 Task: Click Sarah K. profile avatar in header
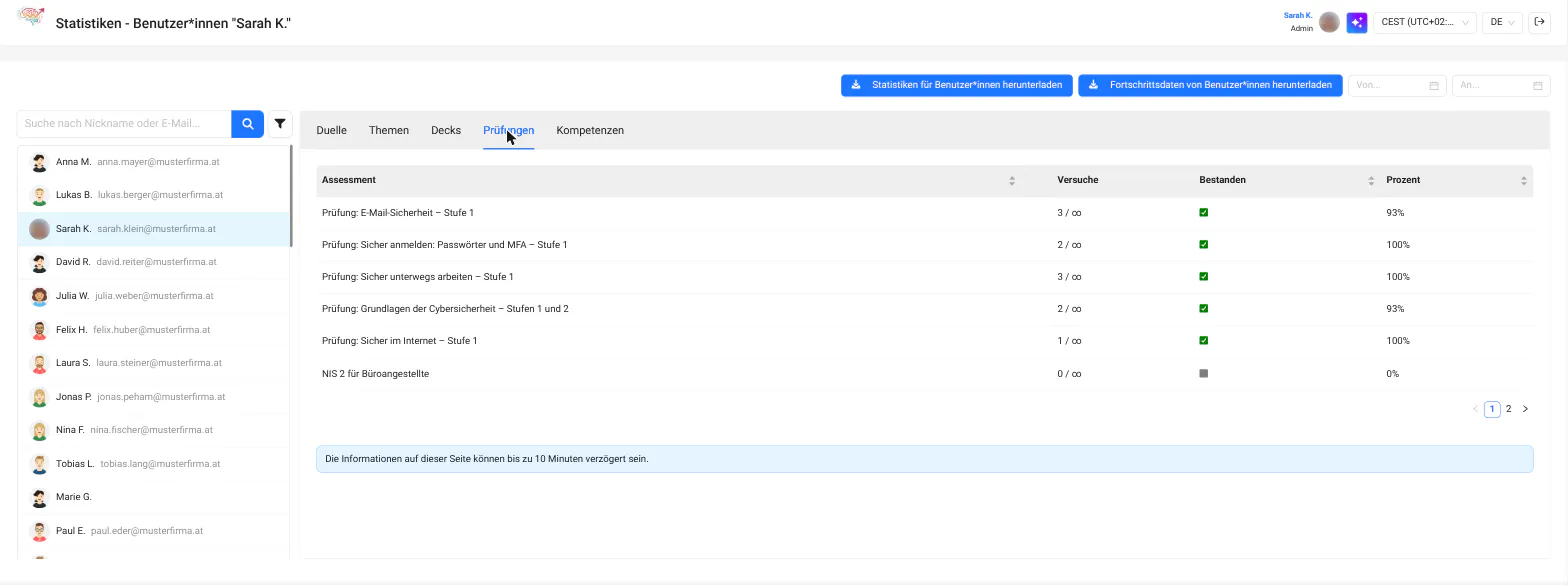pyautogui.click(x=1329, y=22)
